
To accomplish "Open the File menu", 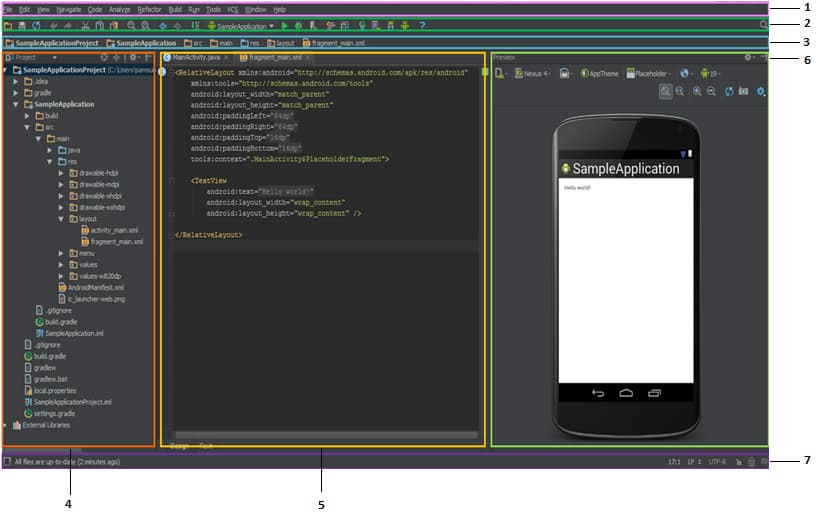I will click(x=7, y=10).
